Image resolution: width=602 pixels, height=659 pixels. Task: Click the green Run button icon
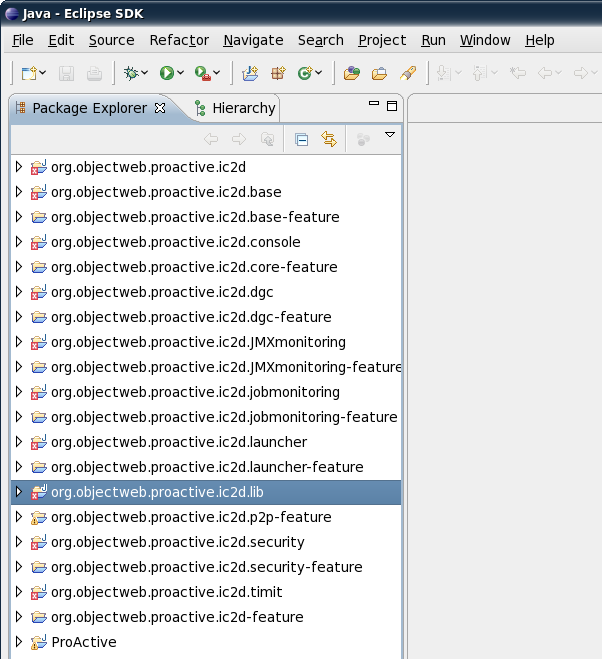coord(167,73)
